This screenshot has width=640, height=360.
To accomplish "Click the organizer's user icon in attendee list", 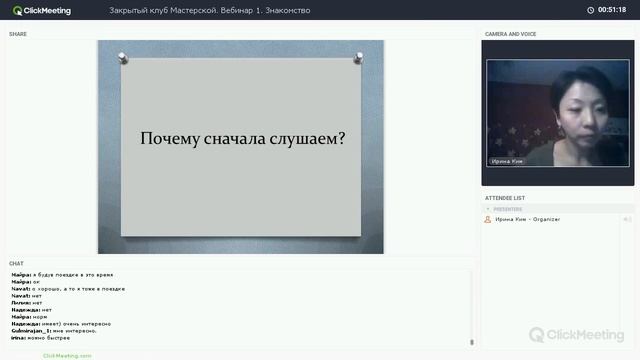I will 487,220.
